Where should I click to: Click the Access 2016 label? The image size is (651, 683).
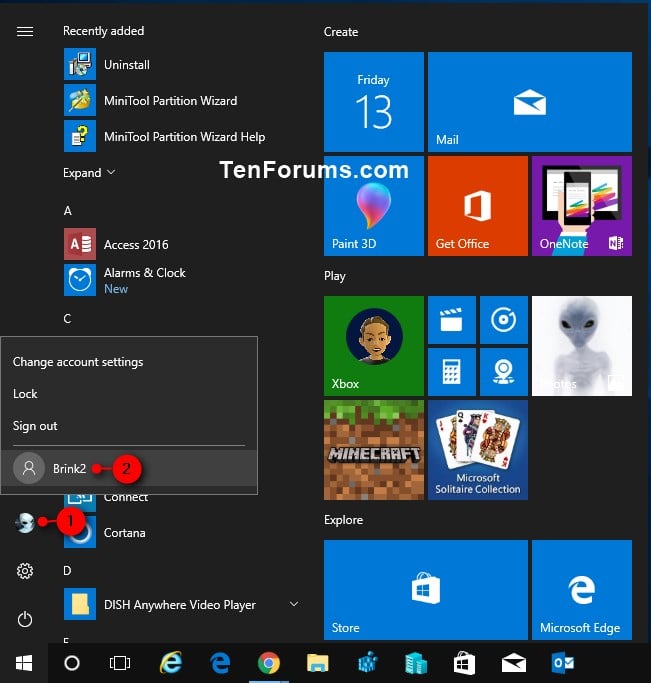[136, 244]
